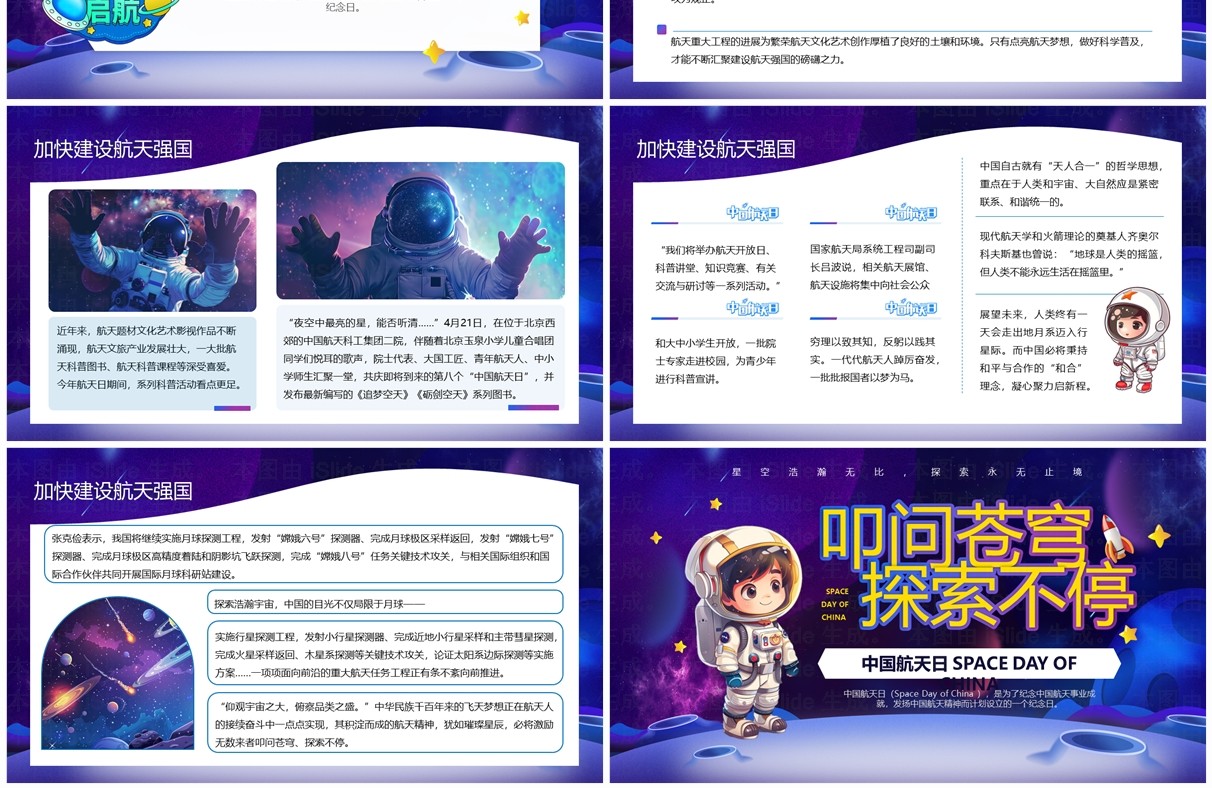Click the paragraph about 天人合一 philosophy
Image resolution: width=1212 pixels, height=788 pixels.
click(x=1070, y=184)
